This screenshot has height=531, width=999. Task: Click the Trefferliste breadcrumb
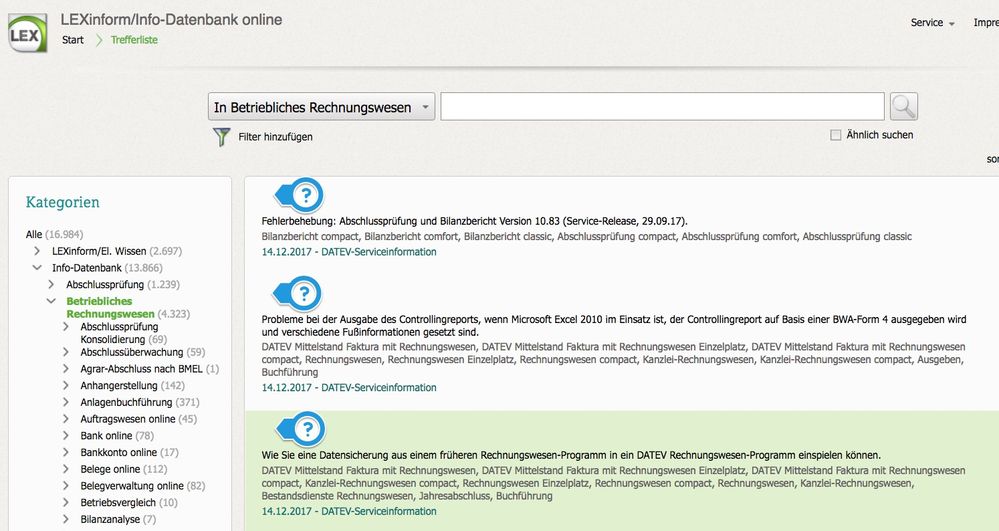click(x=134, y=40)
